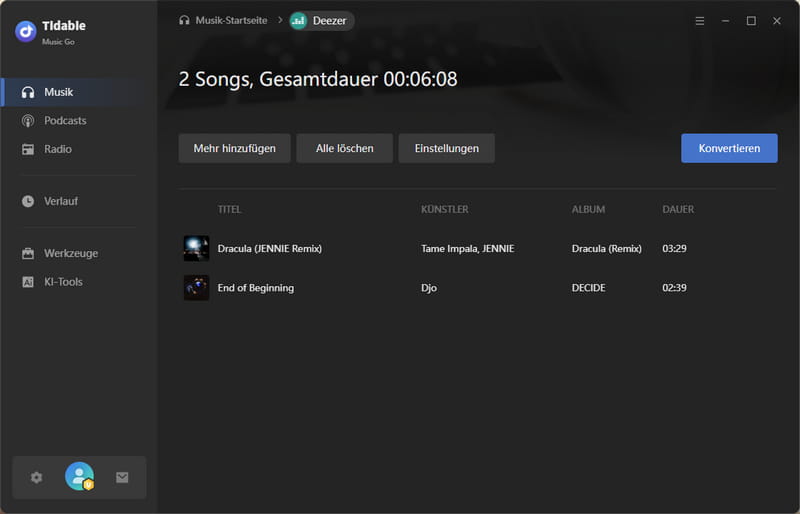This screenshot has height=514, width=800.
Task: Click the 2 Songs, Gesamtdauer heading
Action: [x=318, y=80]
